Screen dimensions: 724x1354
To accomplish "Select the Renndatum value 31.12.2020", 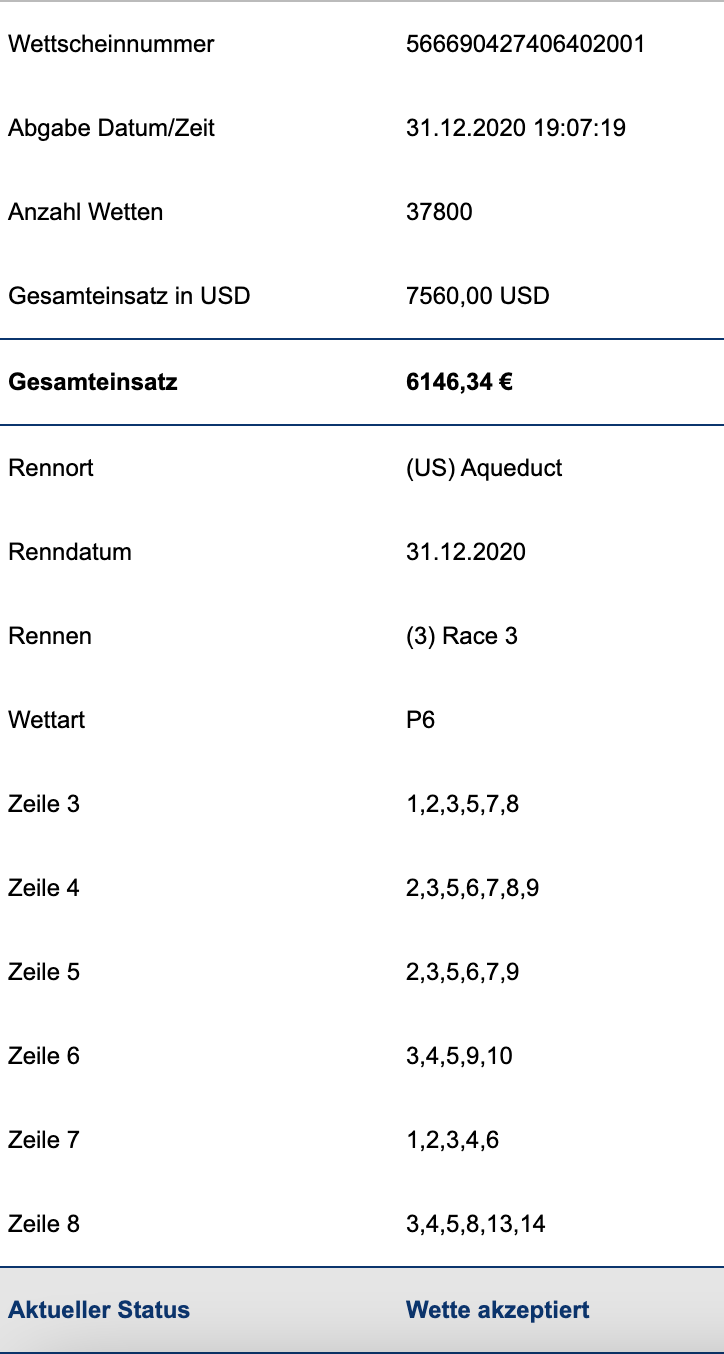I will tap(466, 552).
